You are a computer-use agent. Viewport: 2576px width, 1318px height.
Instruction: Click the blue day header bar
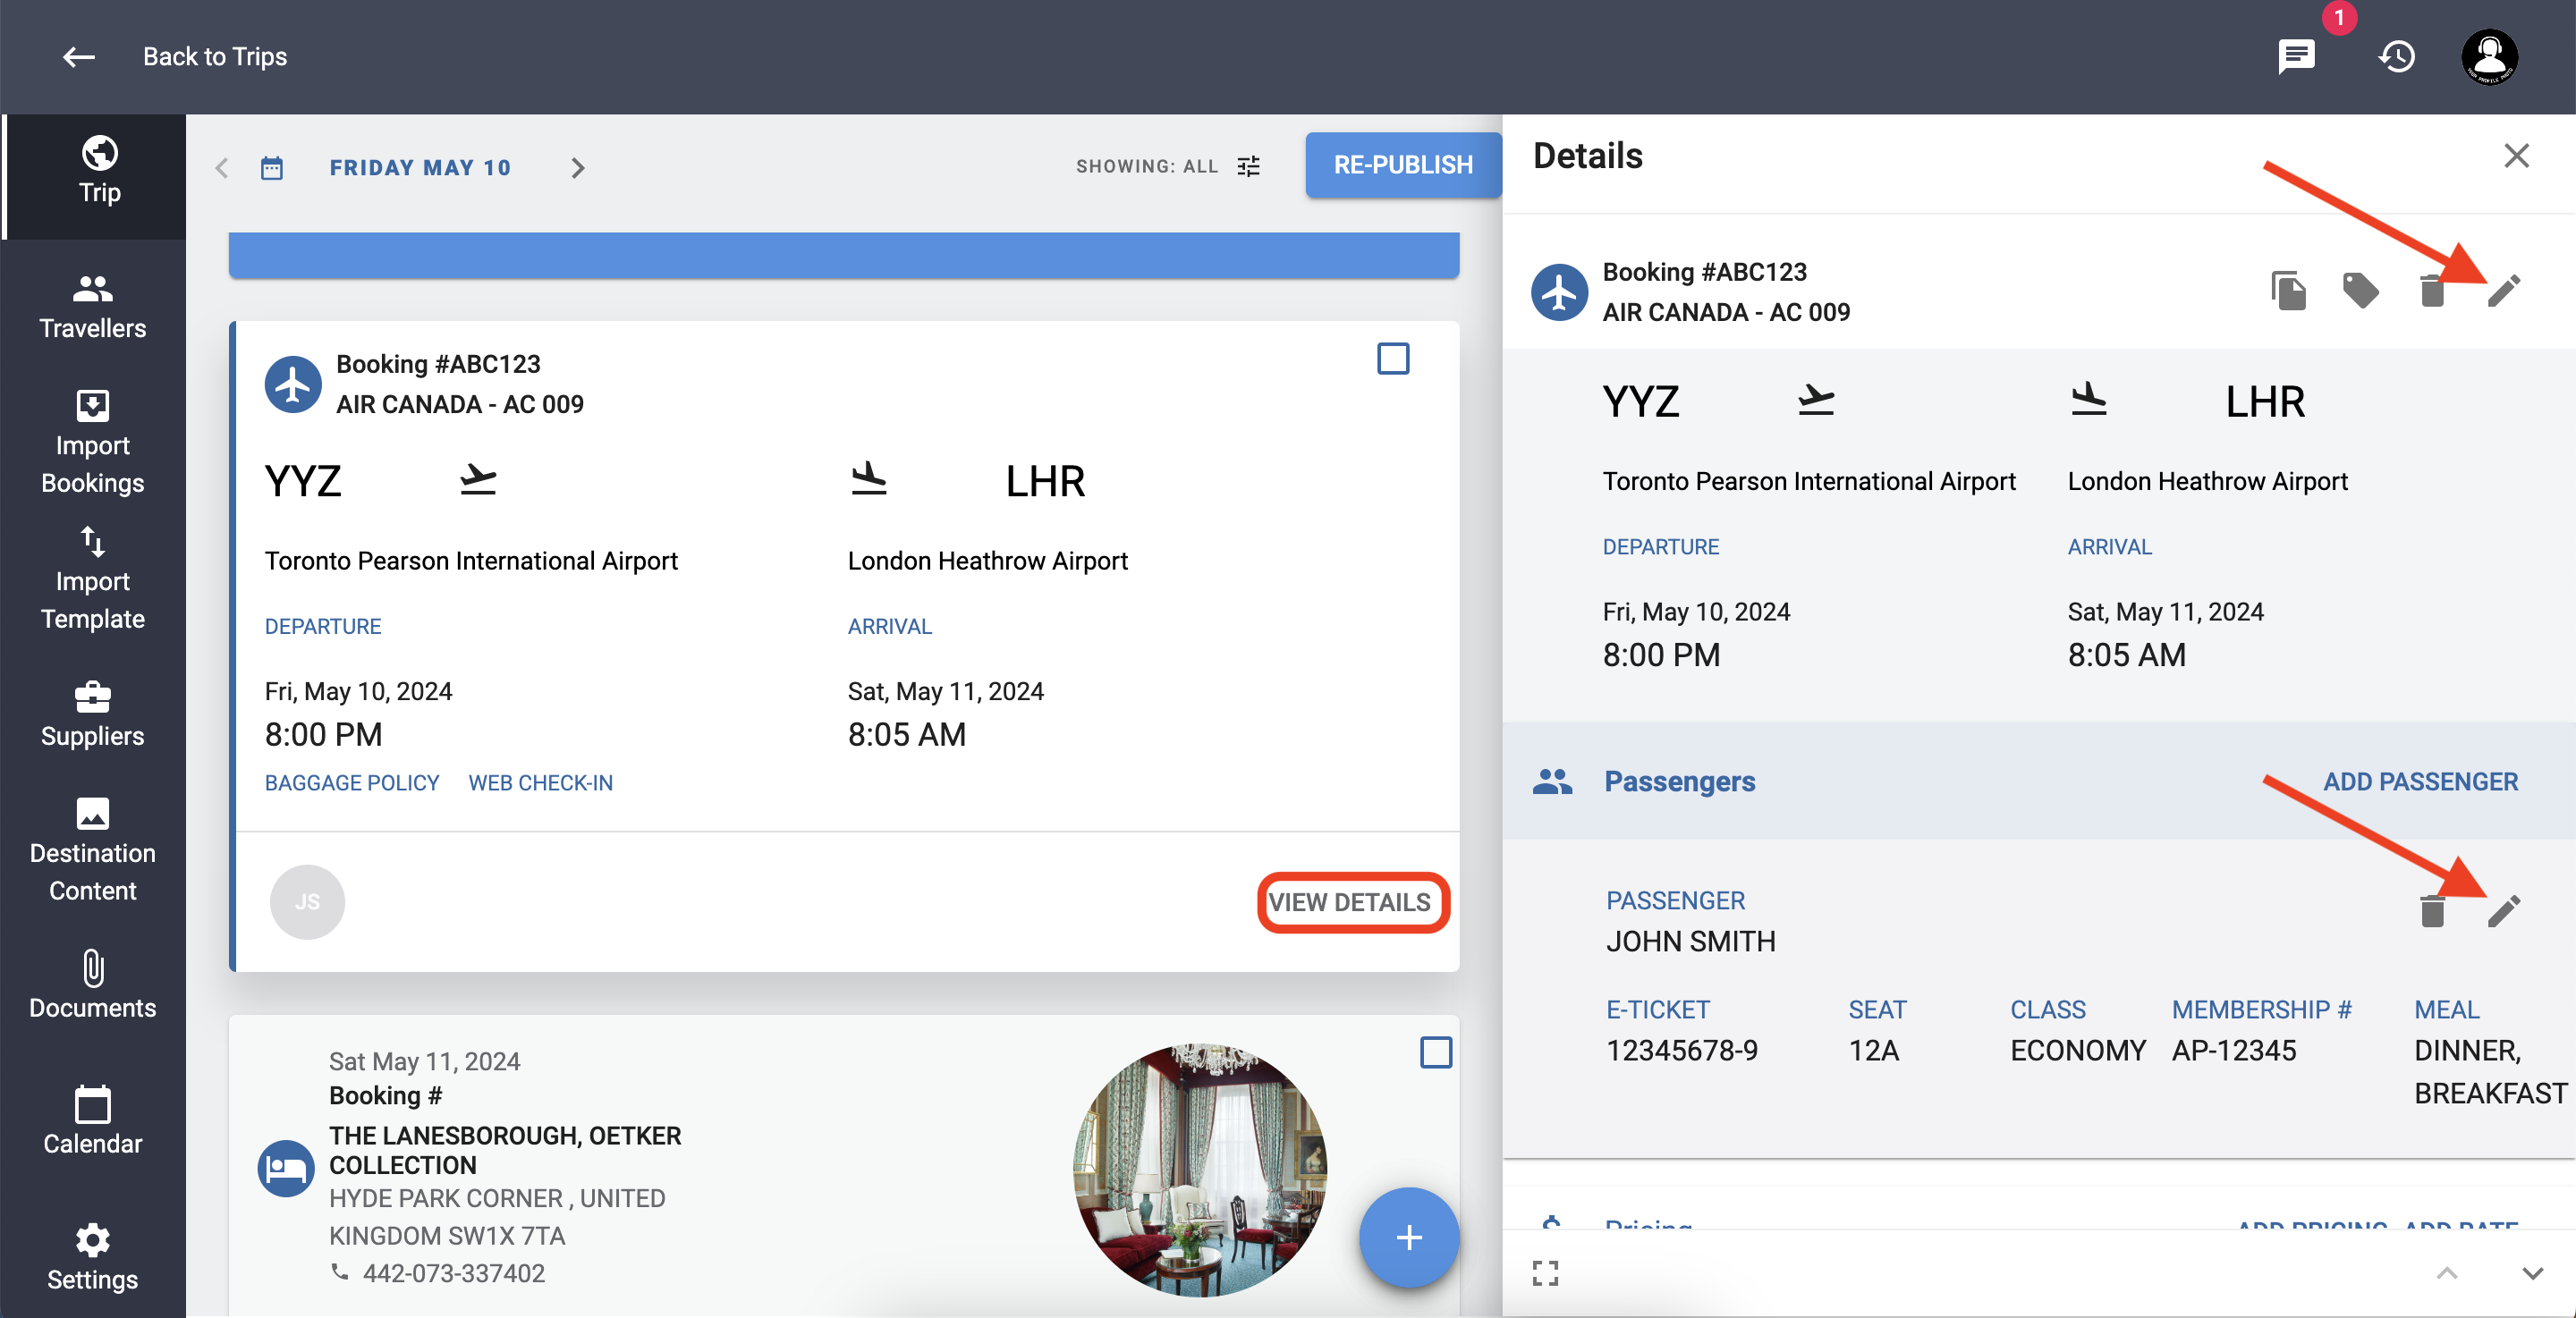844,255
